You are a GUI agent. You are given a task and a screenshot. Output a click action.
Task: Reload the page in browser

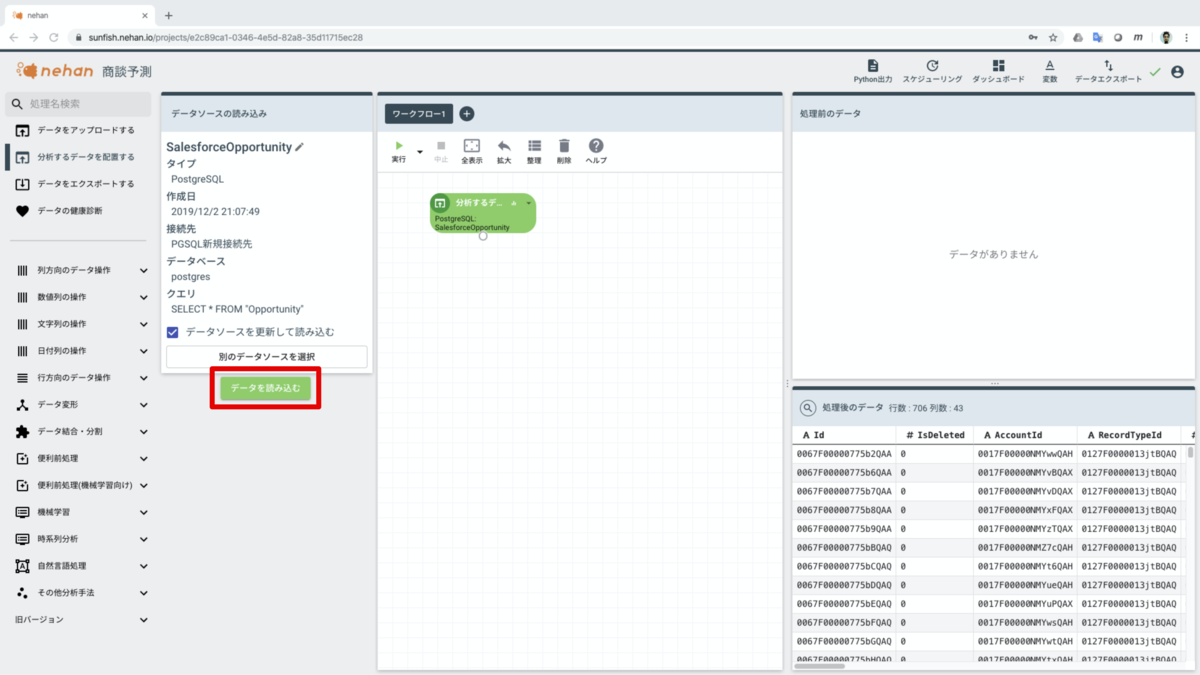tap(54, 37)
